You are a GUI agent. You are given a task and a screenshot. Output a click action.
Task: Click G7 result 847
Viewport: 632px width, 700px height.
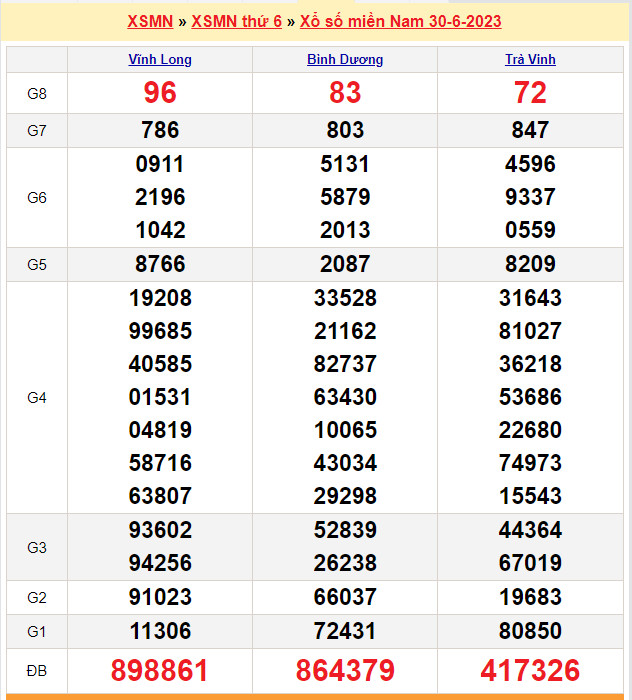point(530,130)
